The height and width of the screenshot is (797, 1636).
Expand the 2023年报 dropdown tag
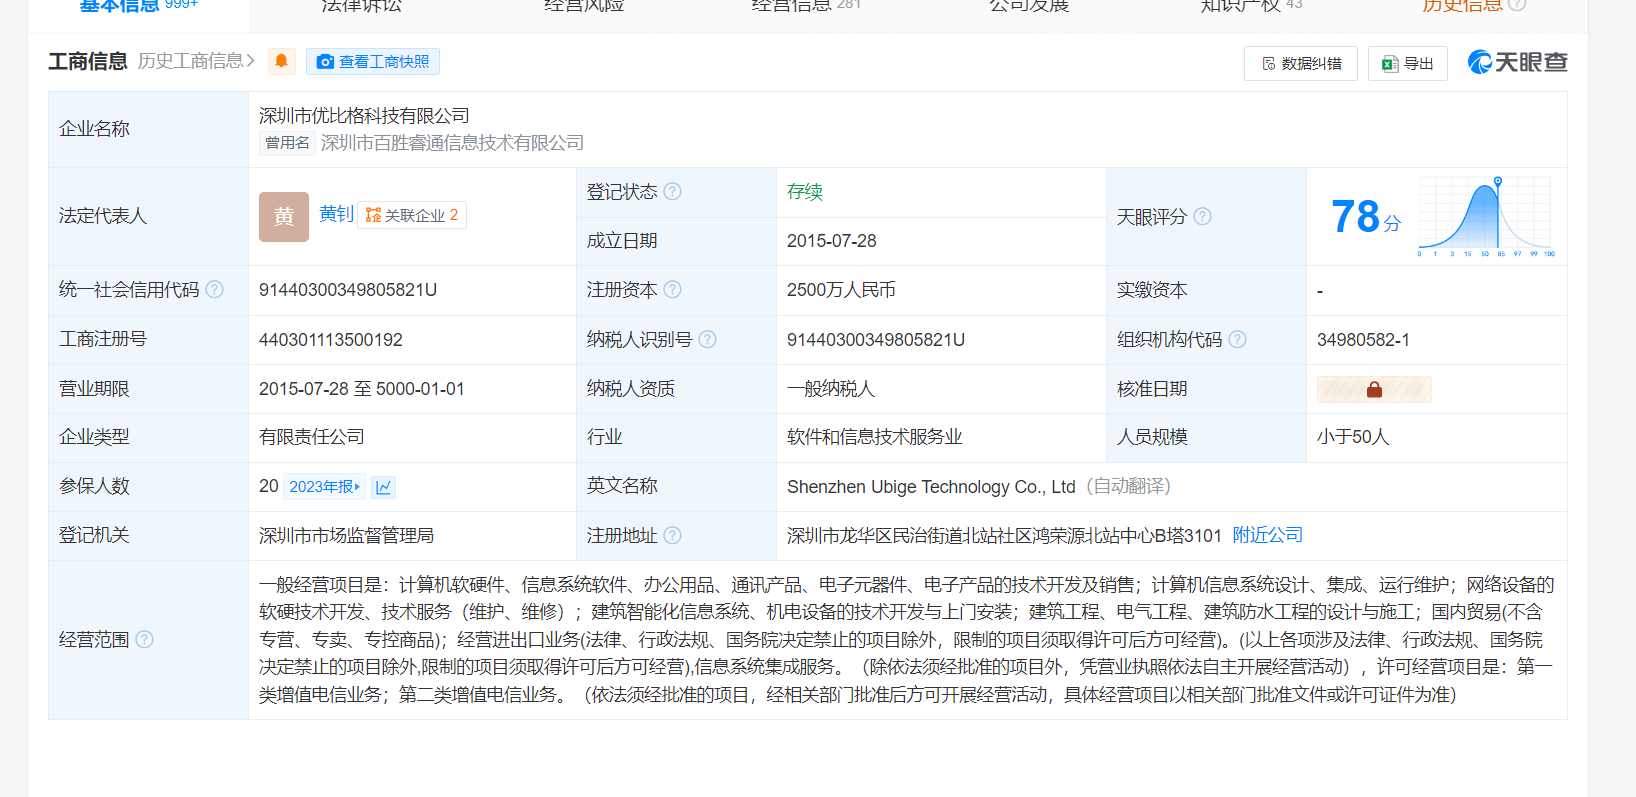[x=325, y=487]
